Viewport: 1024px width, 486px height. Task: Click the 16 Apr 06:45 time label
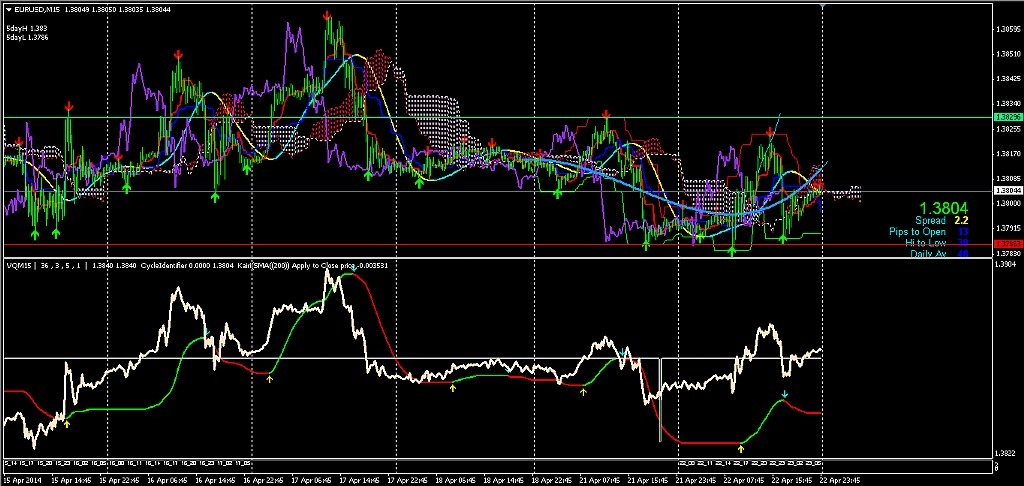tap(167, 479)
